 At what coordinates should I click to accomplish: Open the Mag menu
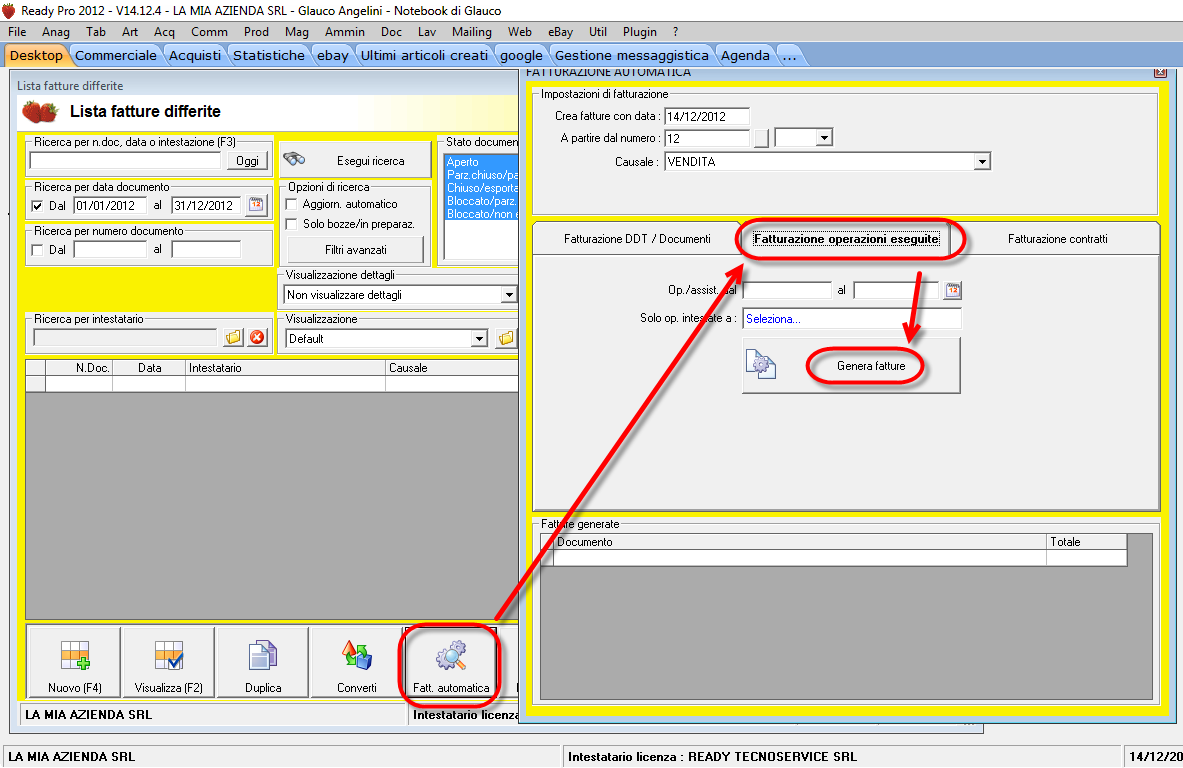point(297,32)
